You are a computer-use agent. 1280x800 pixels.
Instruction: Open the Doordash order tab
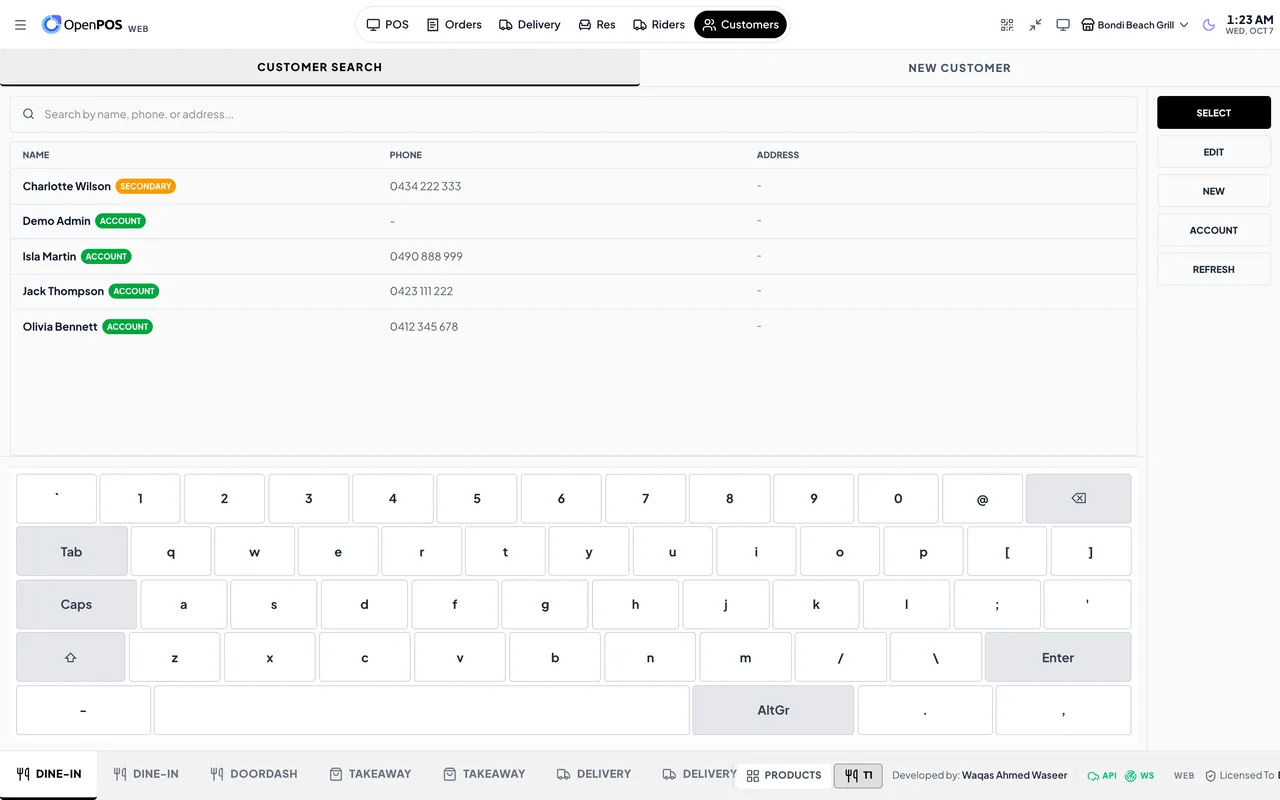click(254, 774)
